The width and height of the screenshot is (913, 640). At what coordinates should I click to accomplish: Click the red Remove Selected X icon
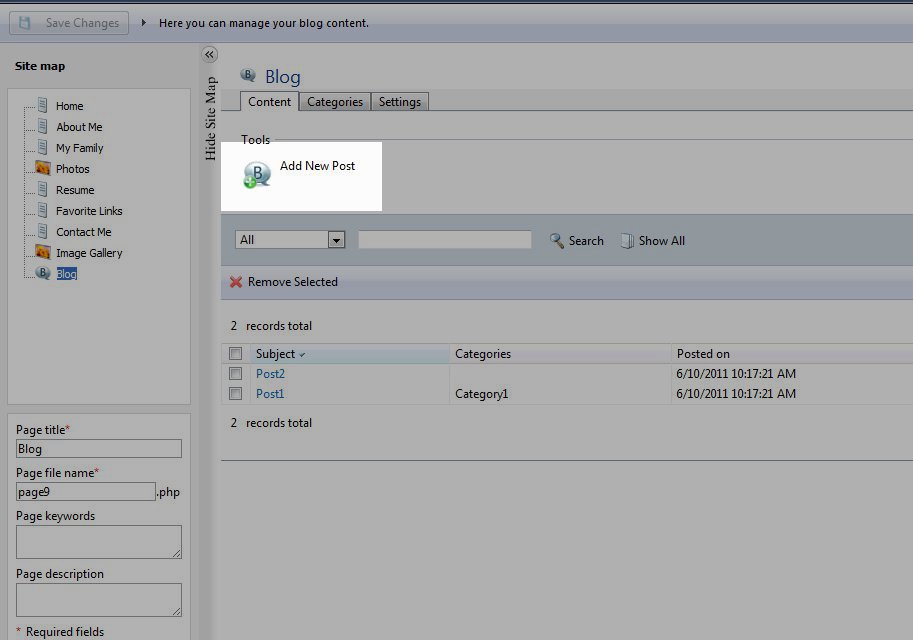236,282
